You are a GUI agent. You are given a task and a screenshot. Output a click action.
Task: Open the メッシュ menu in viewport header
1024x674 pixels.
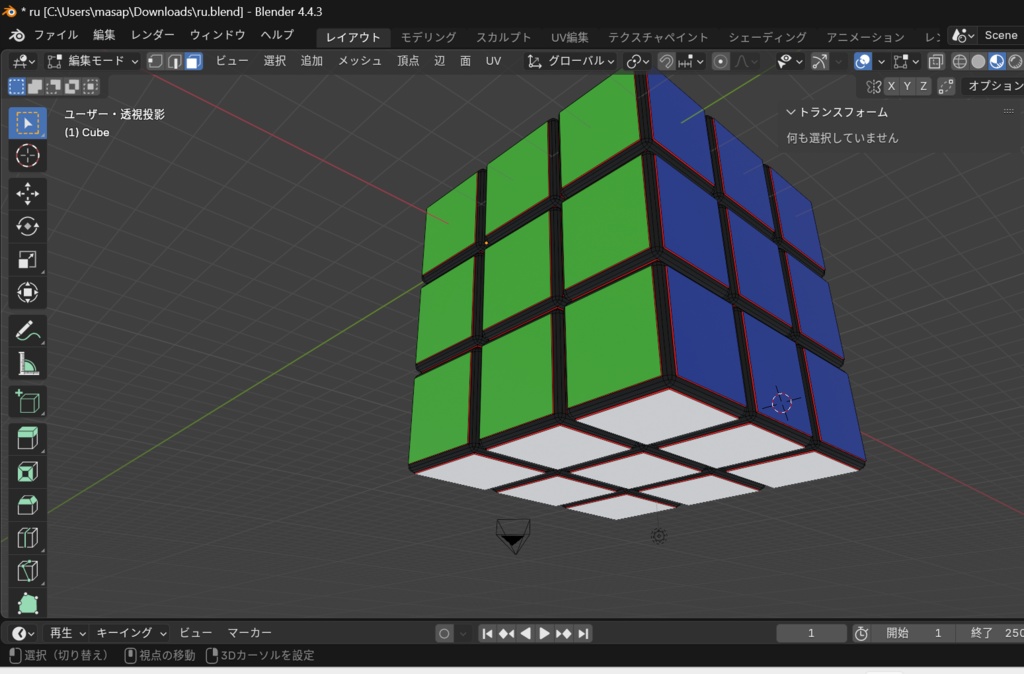coord(360,61)
